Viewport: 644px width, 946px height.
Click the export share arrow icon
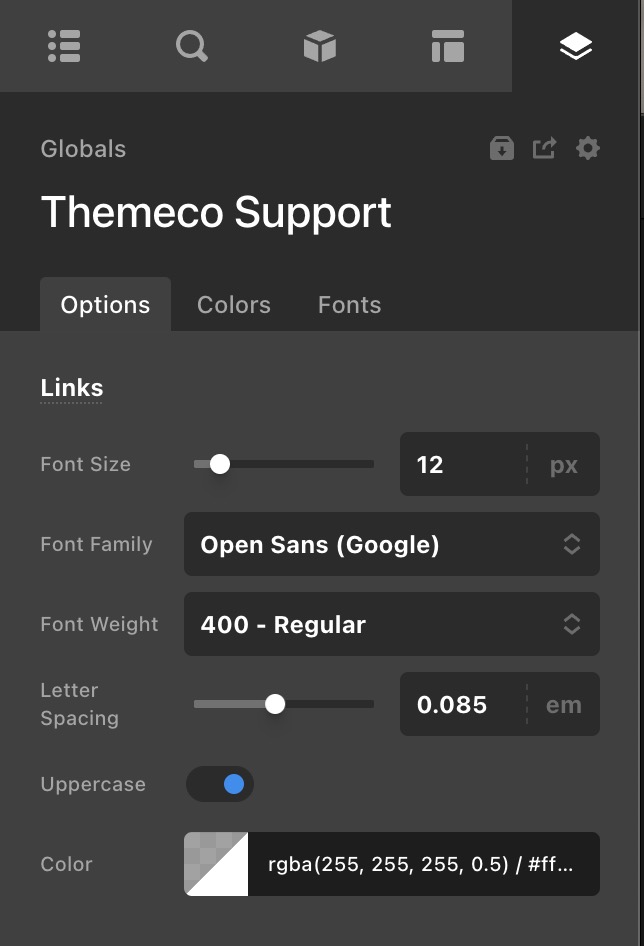tap(544, 149)
